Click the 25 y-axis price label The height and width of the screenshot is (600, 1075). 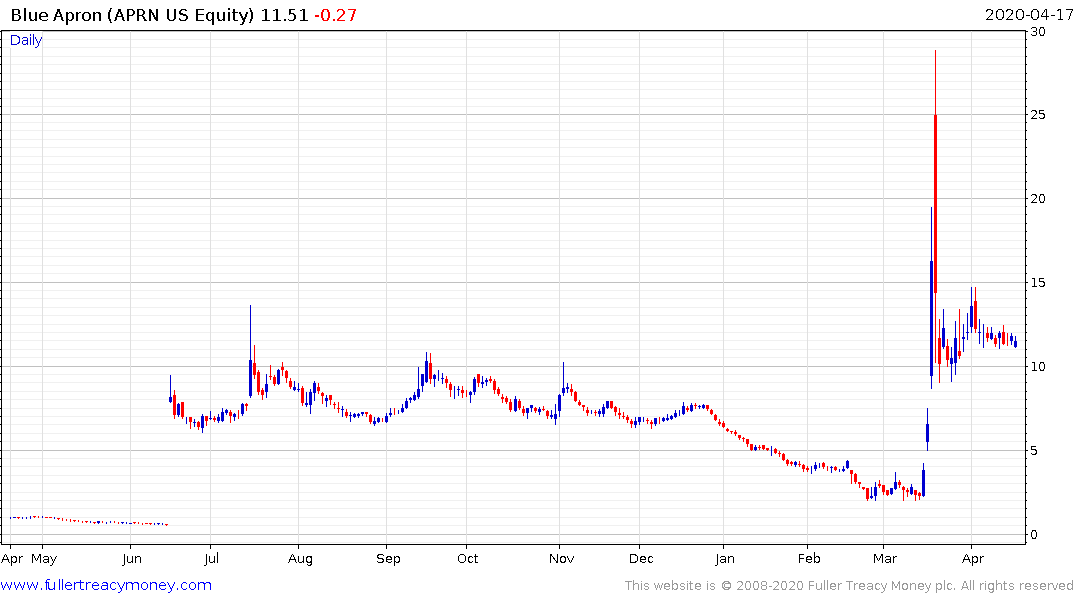click(1038, 115)
